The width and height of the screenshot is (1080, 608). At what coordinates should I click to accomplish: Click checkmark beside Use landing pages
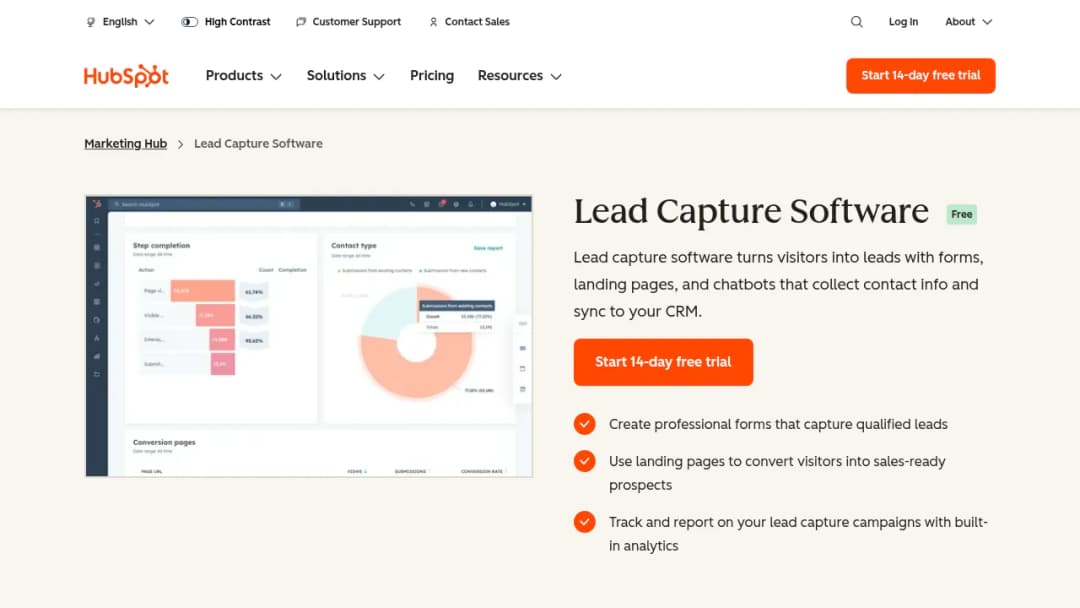pos(585,461)
